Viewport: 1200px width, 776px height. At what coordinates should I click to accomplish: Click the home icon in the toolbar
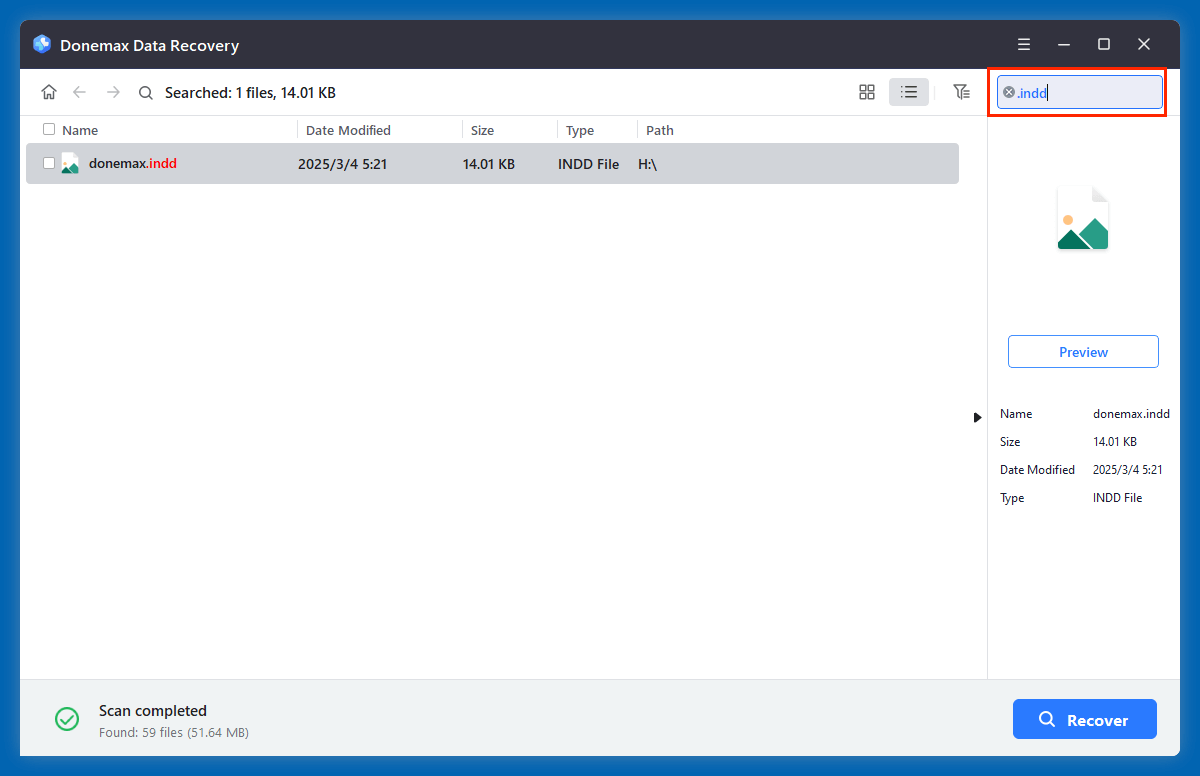(x=49, y=91)
